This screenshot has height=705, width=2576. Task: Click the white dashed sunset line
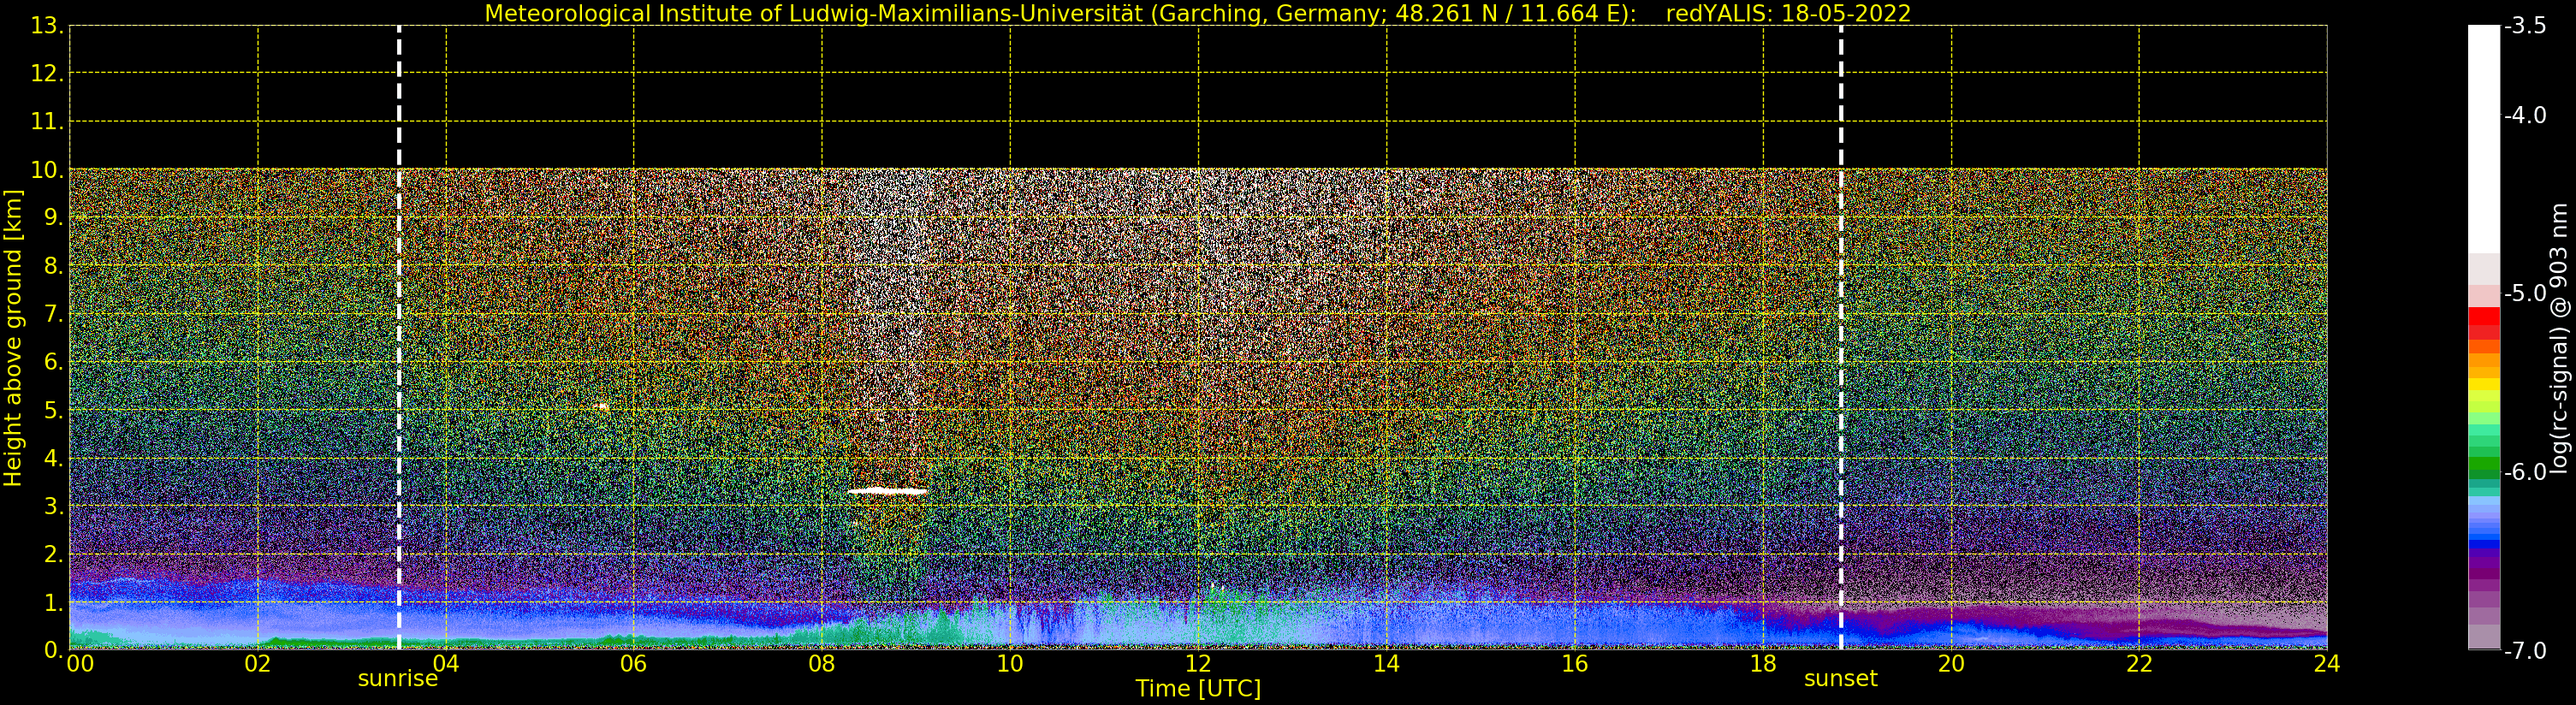pyautogui.click(x=1841, y=338)
